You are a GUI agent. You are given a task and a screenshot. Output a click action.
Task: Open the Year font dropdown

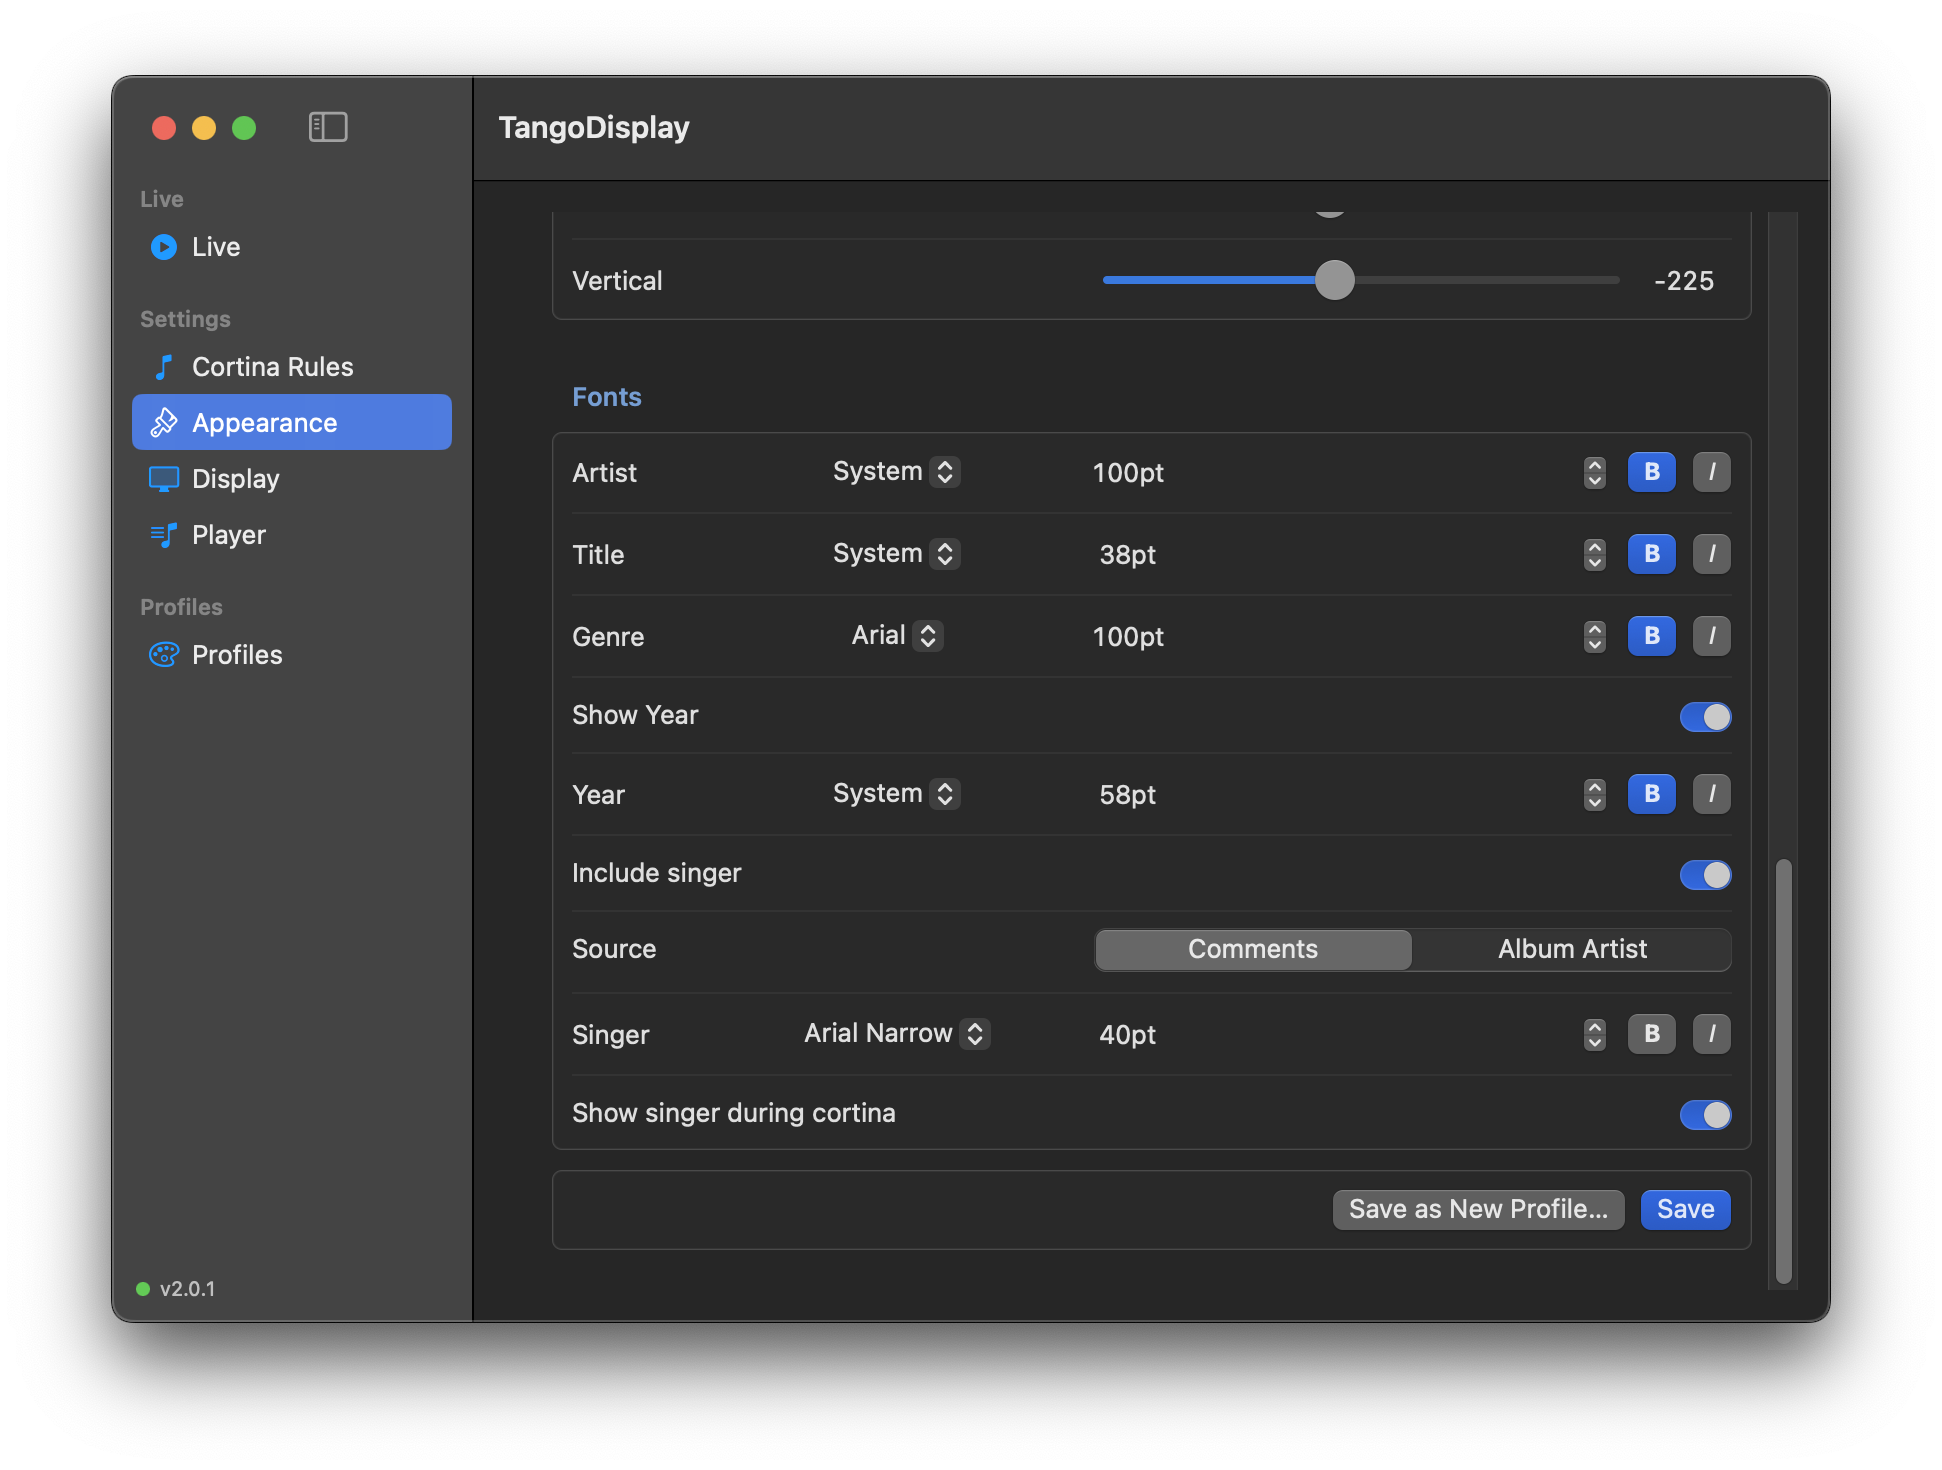pyautogui.click(x=896, y=794)
